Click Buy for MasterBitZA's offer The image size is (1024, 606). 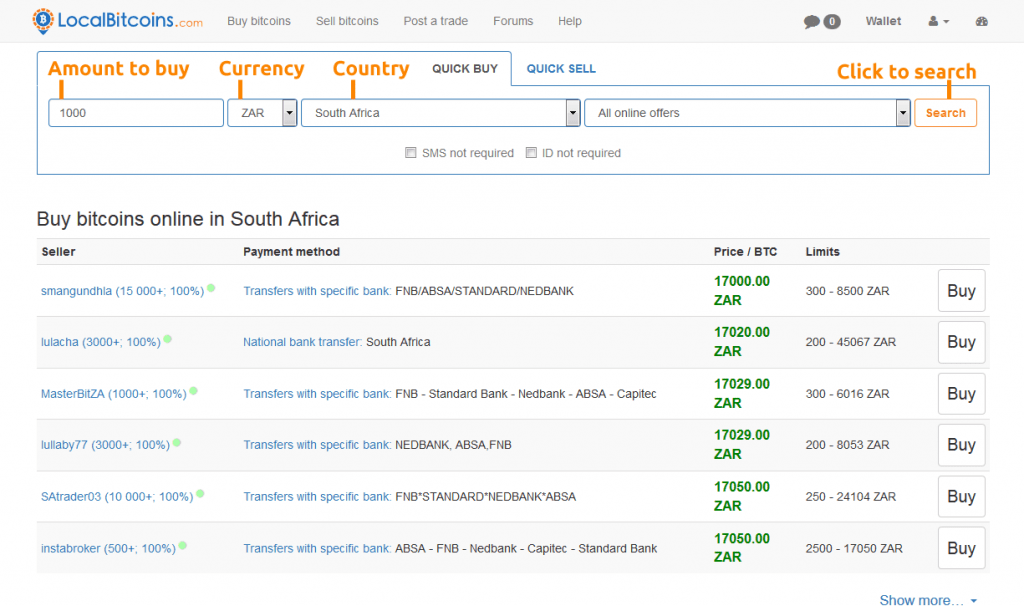click(x=961, y=394)
